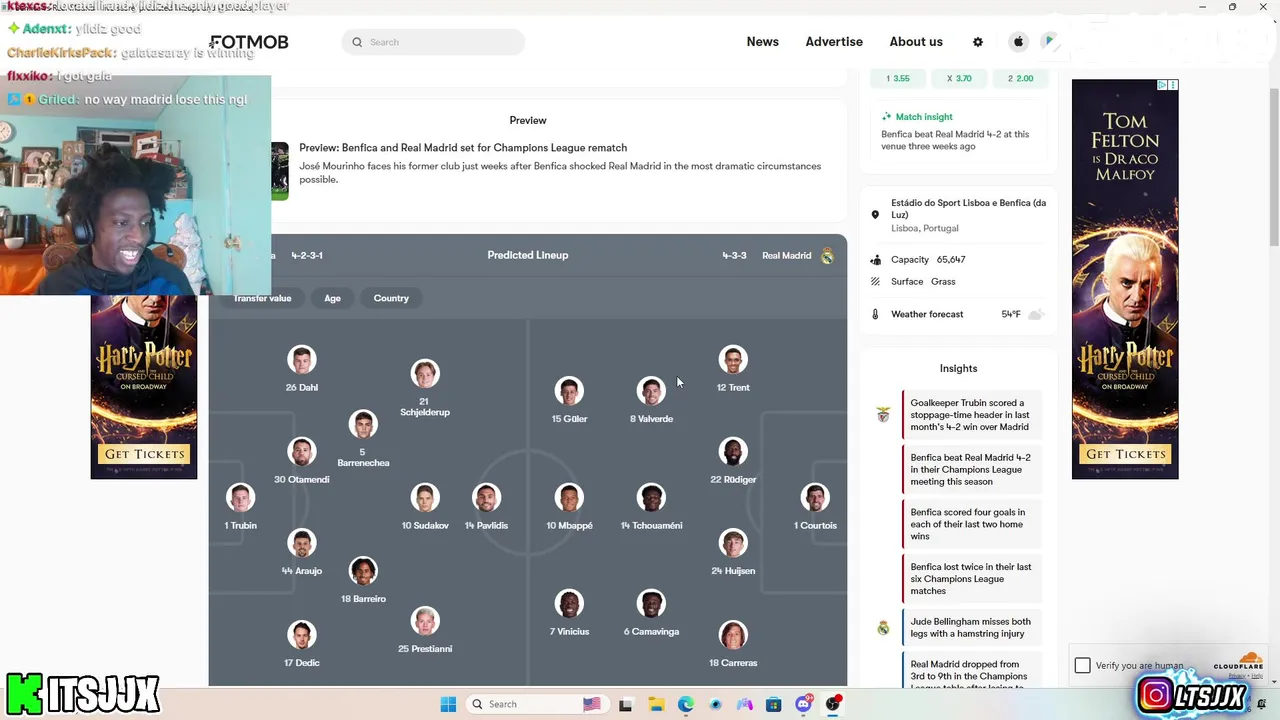Click the Google Play store icon
1280x720 pixels.
tap(1048, 42)
